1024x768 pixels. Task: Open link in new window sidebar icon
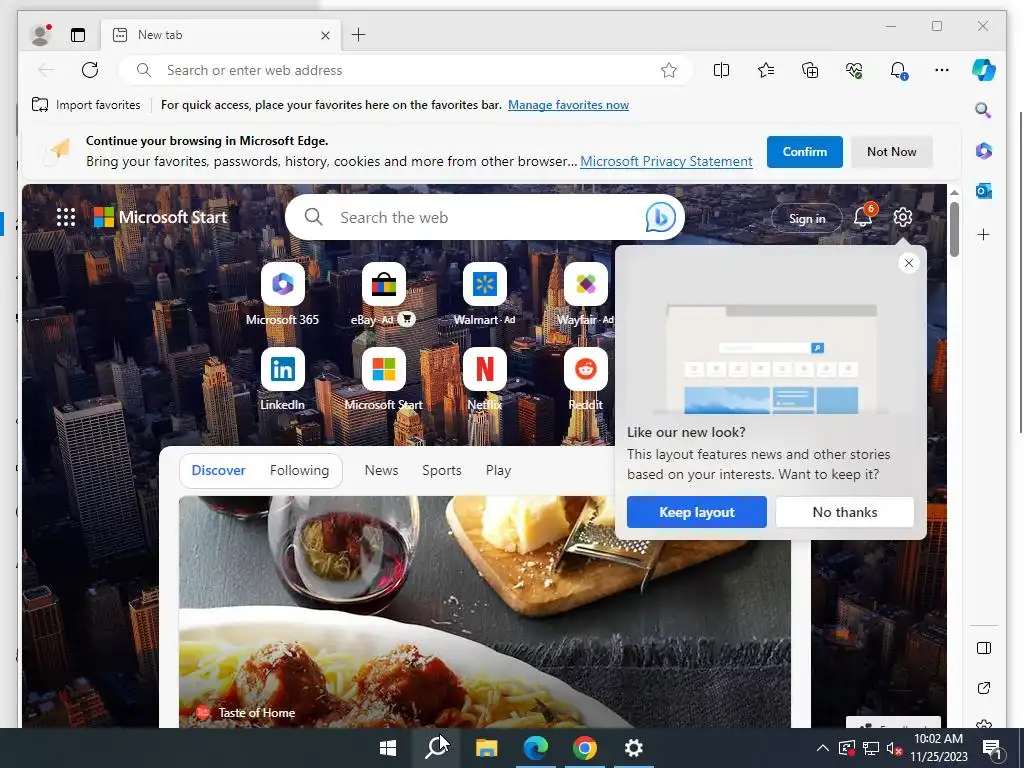[984, 688]
